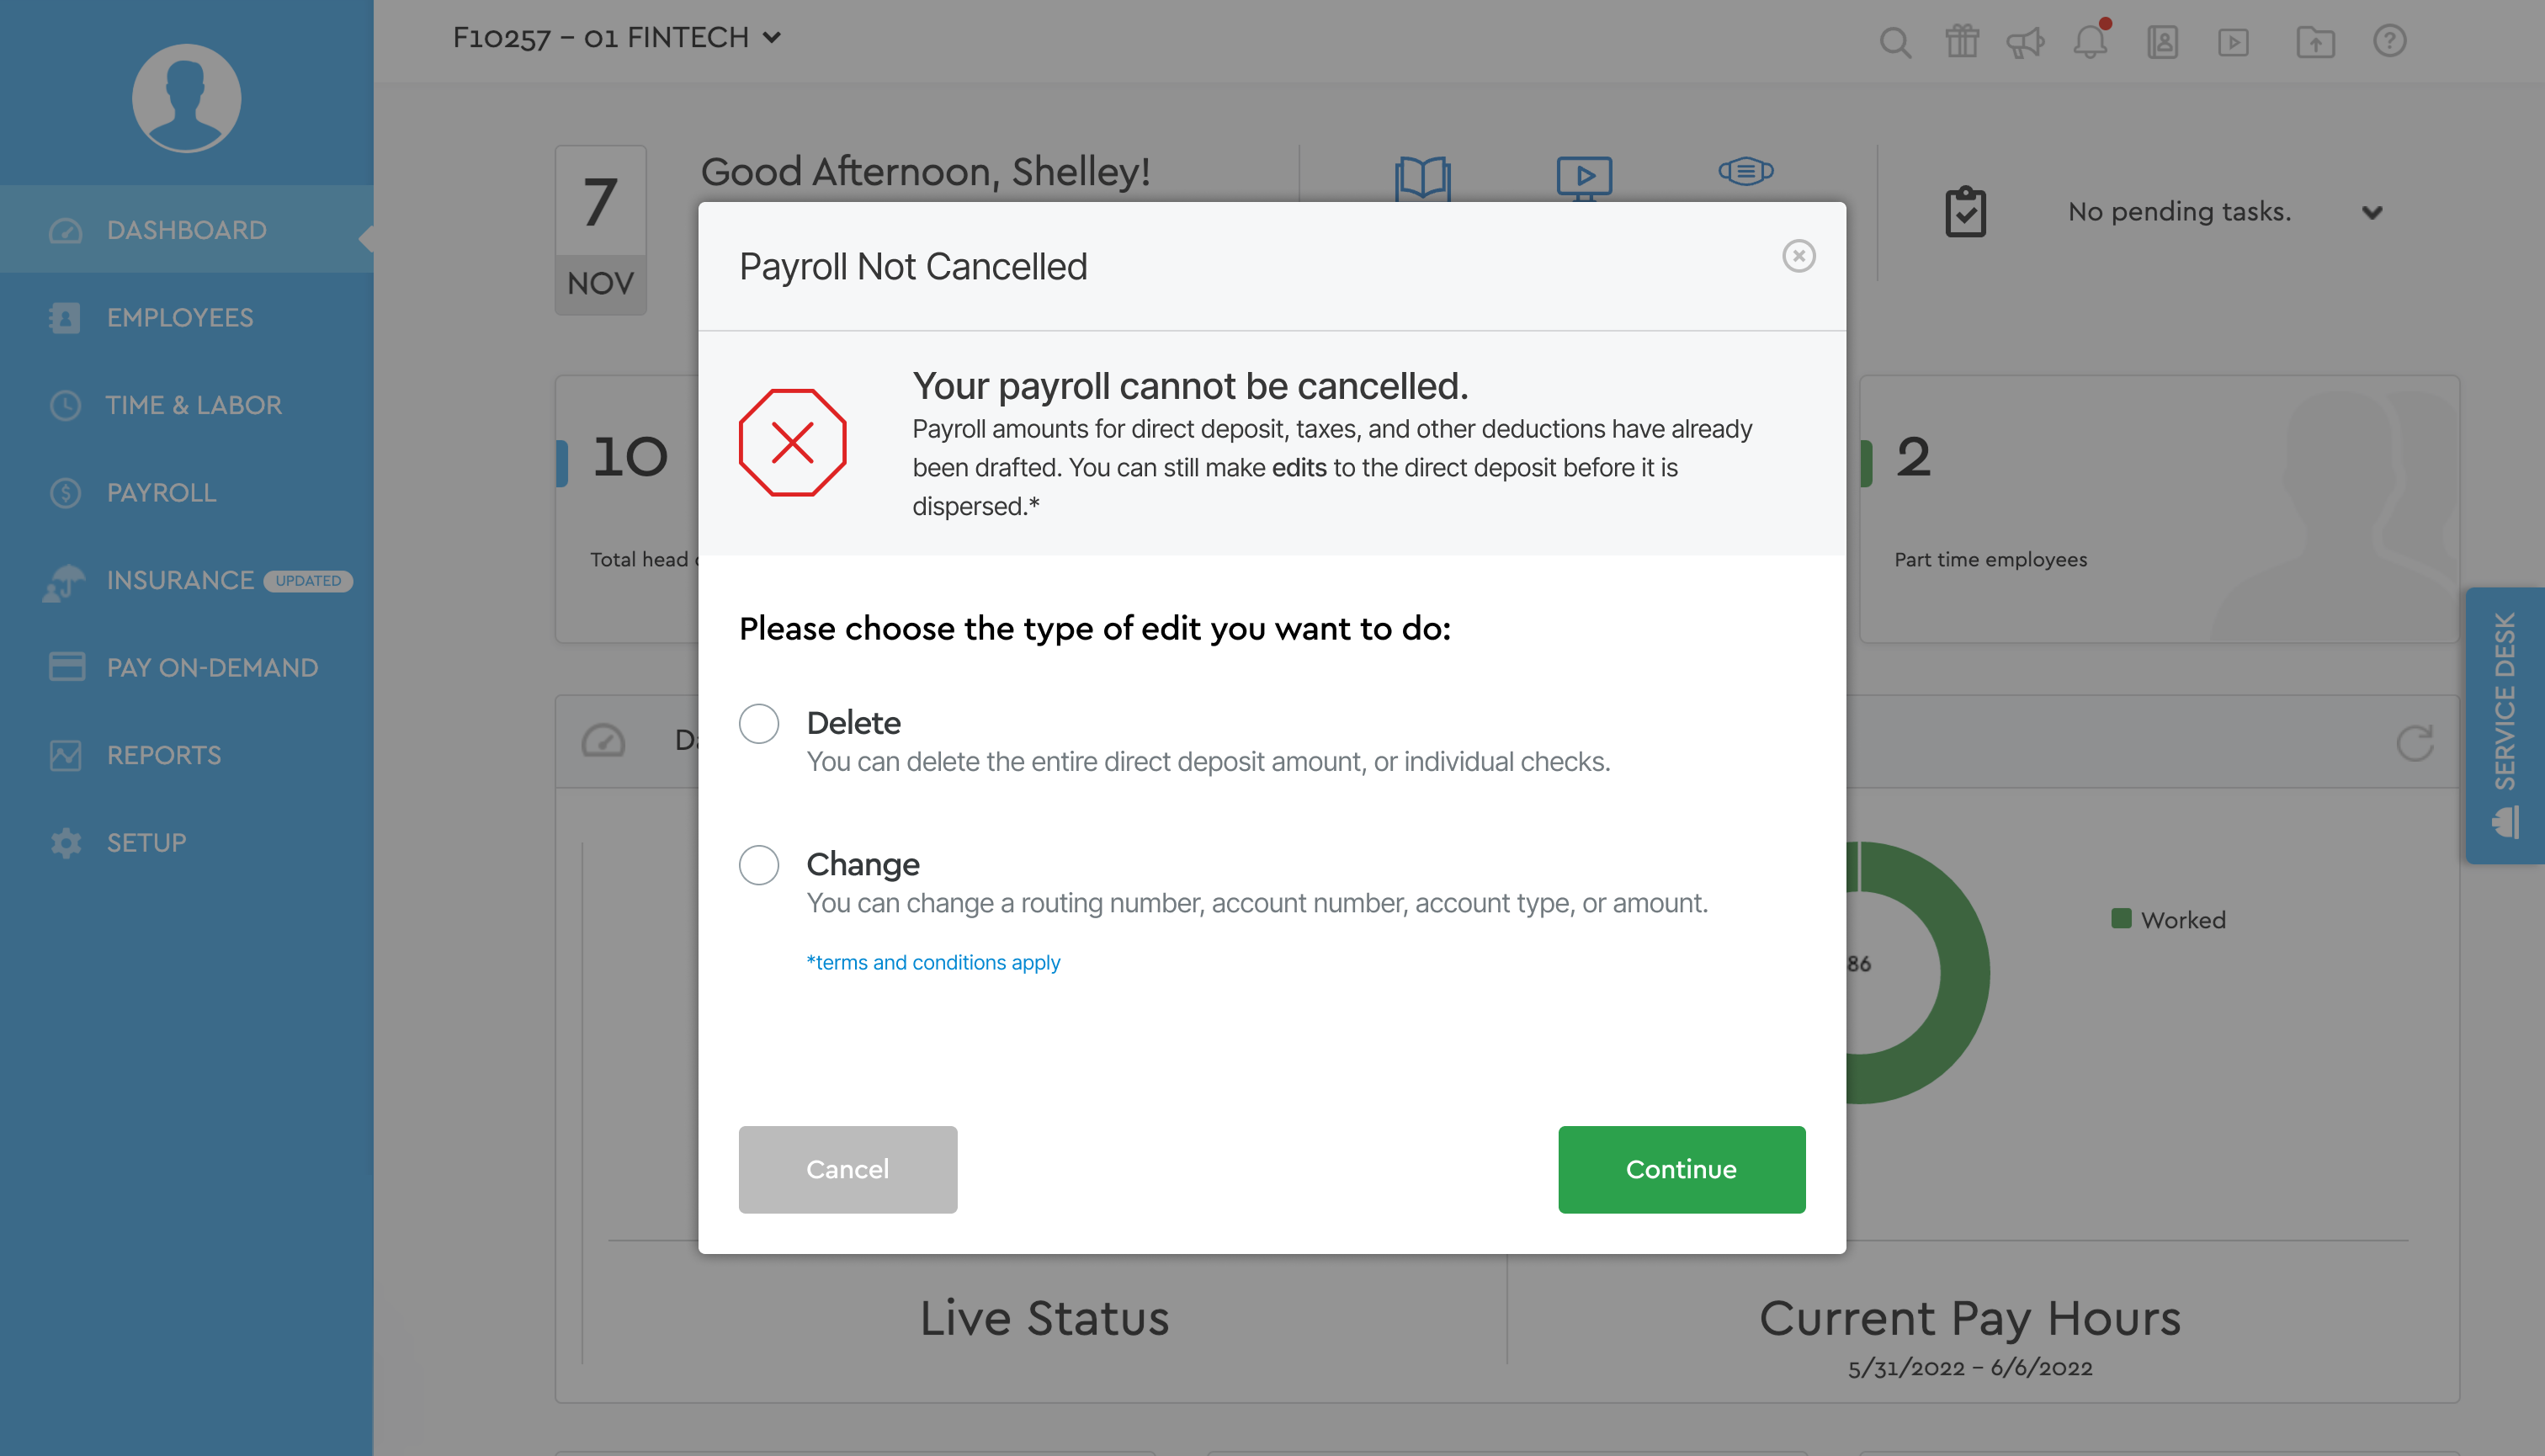This screenshot has height=1456, width=2545.
Task: Open the terms and conditions apply link
Action: point(933,962)
